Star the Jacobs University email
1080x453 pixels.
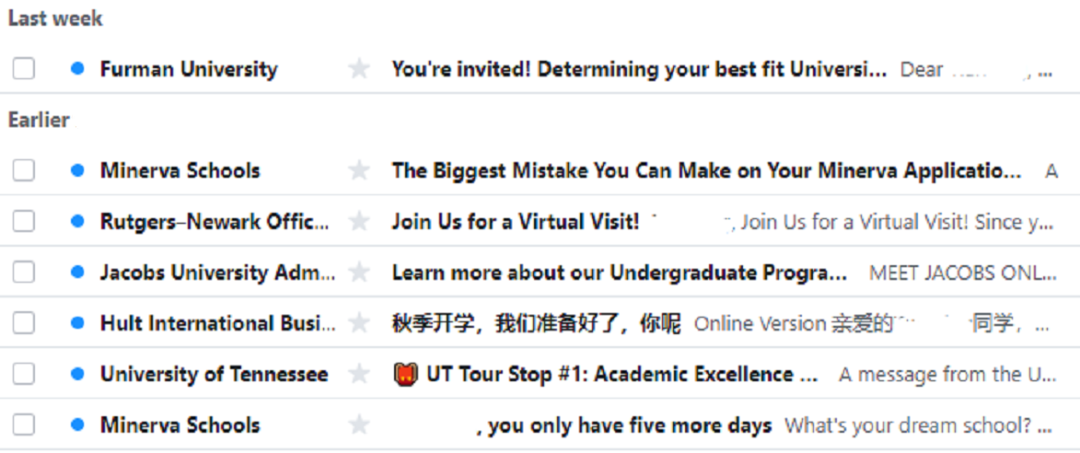pos(358,273)
